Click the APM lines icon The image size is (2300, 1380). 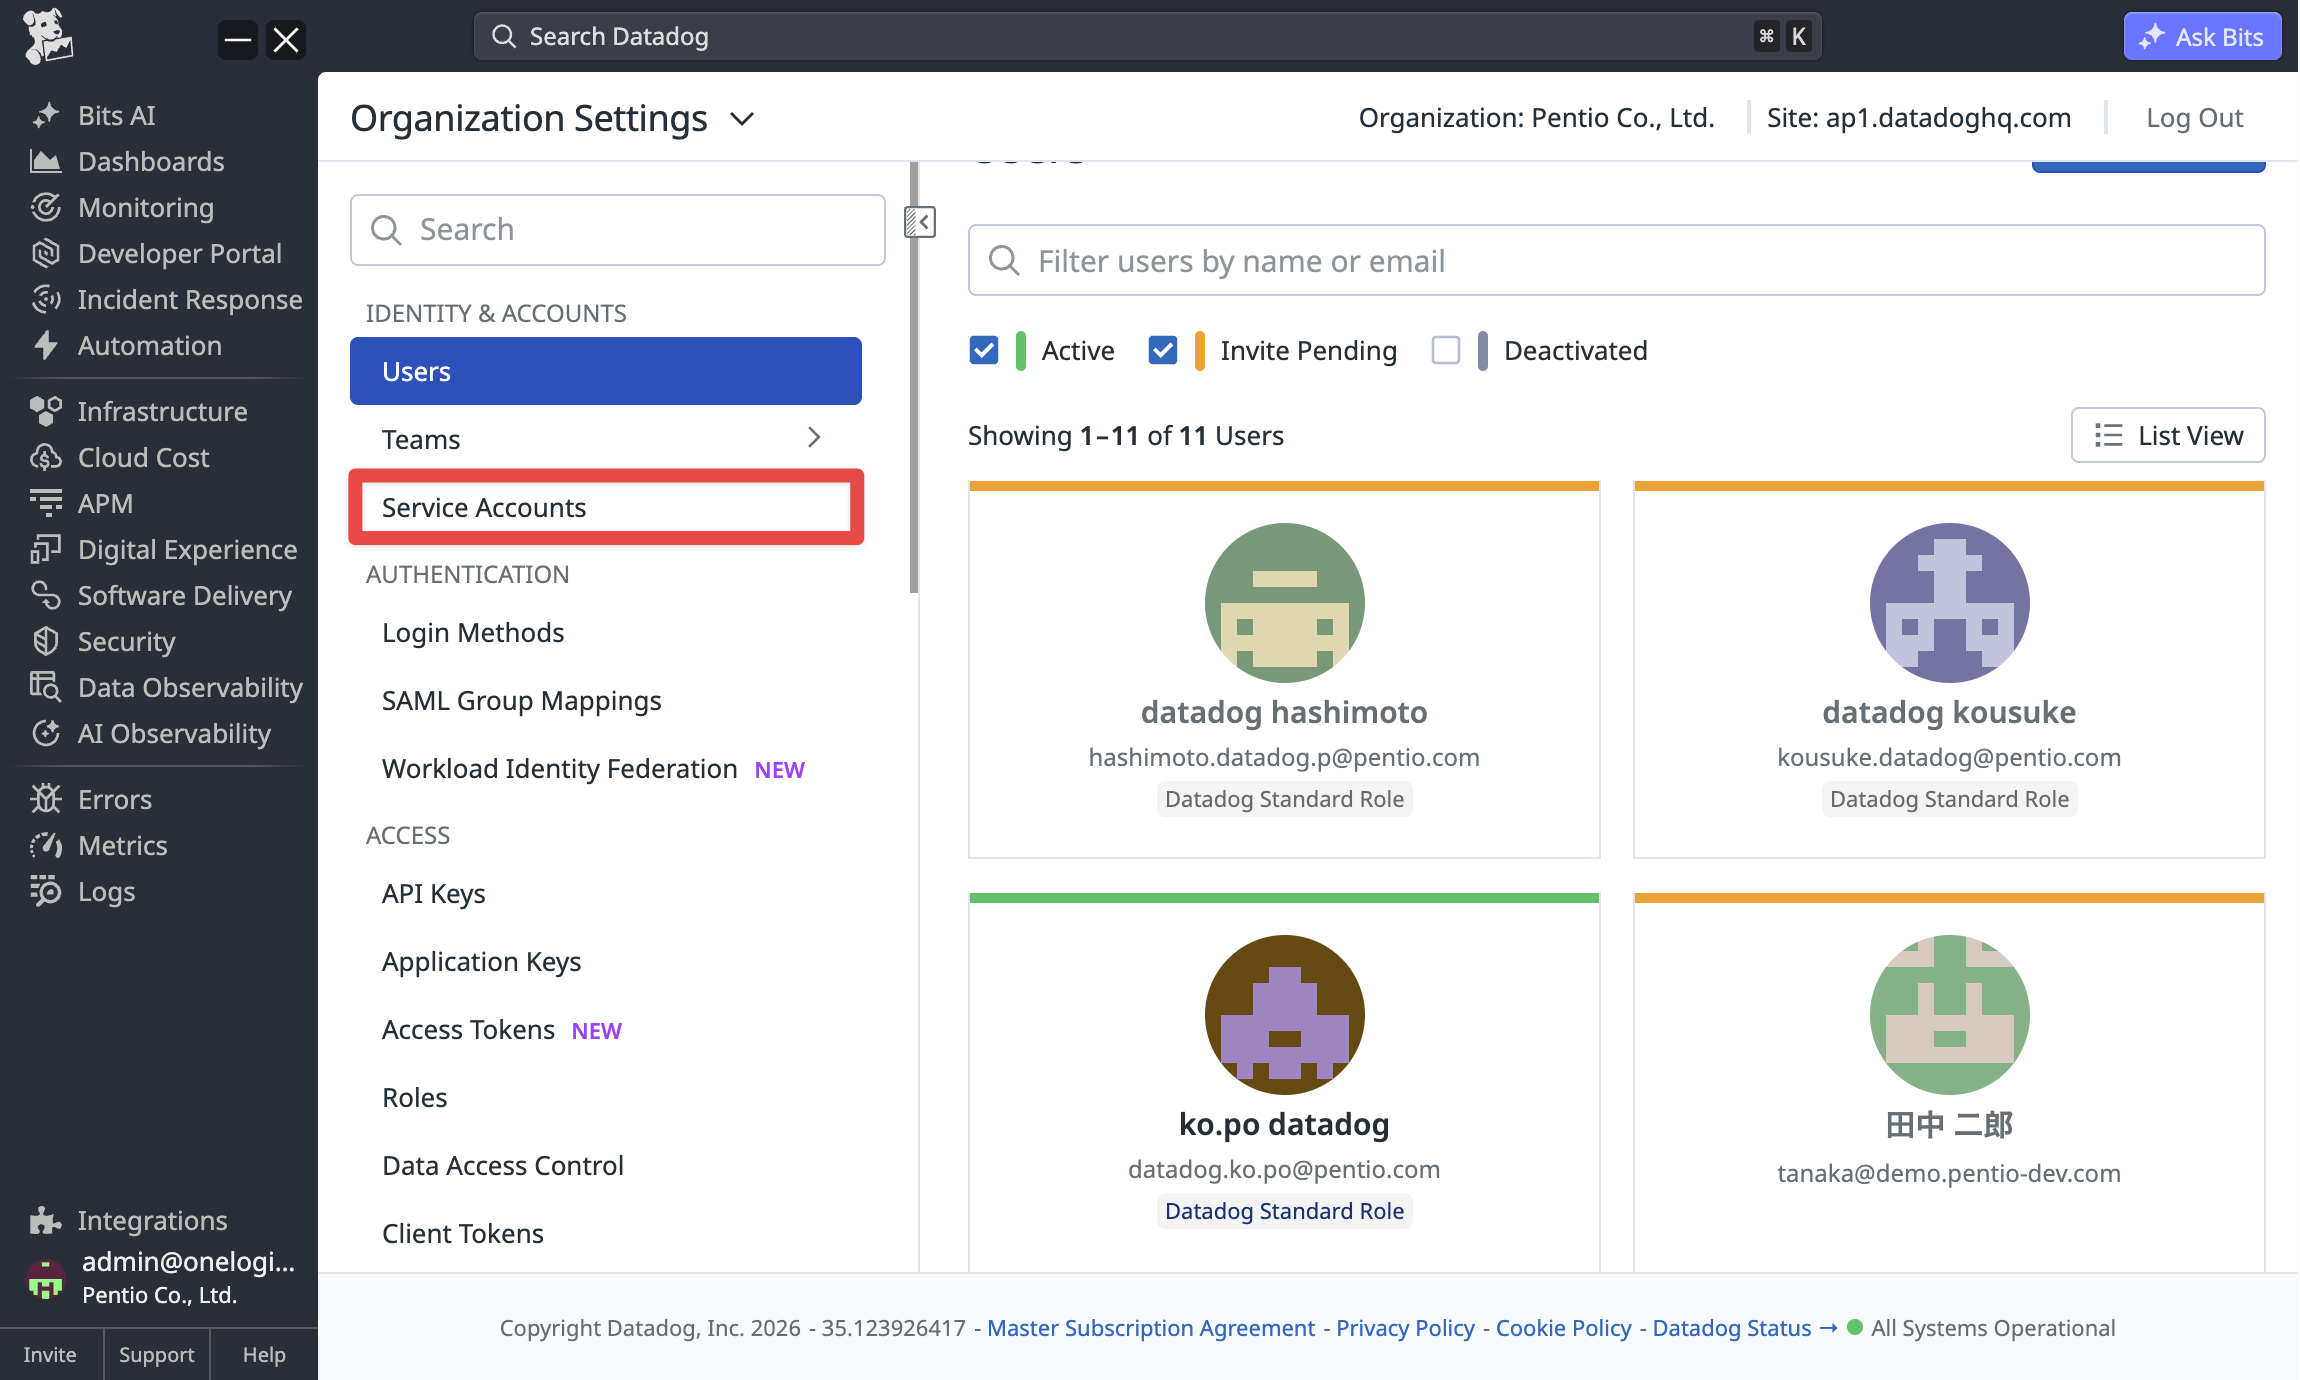pos(45,503)
